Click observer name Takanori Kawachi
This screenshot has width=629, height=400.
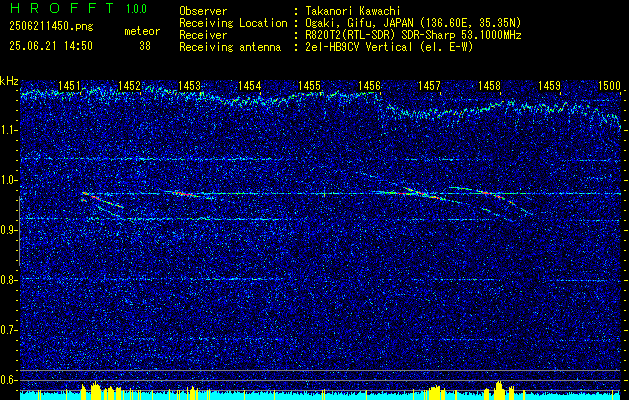coord(351,11)
